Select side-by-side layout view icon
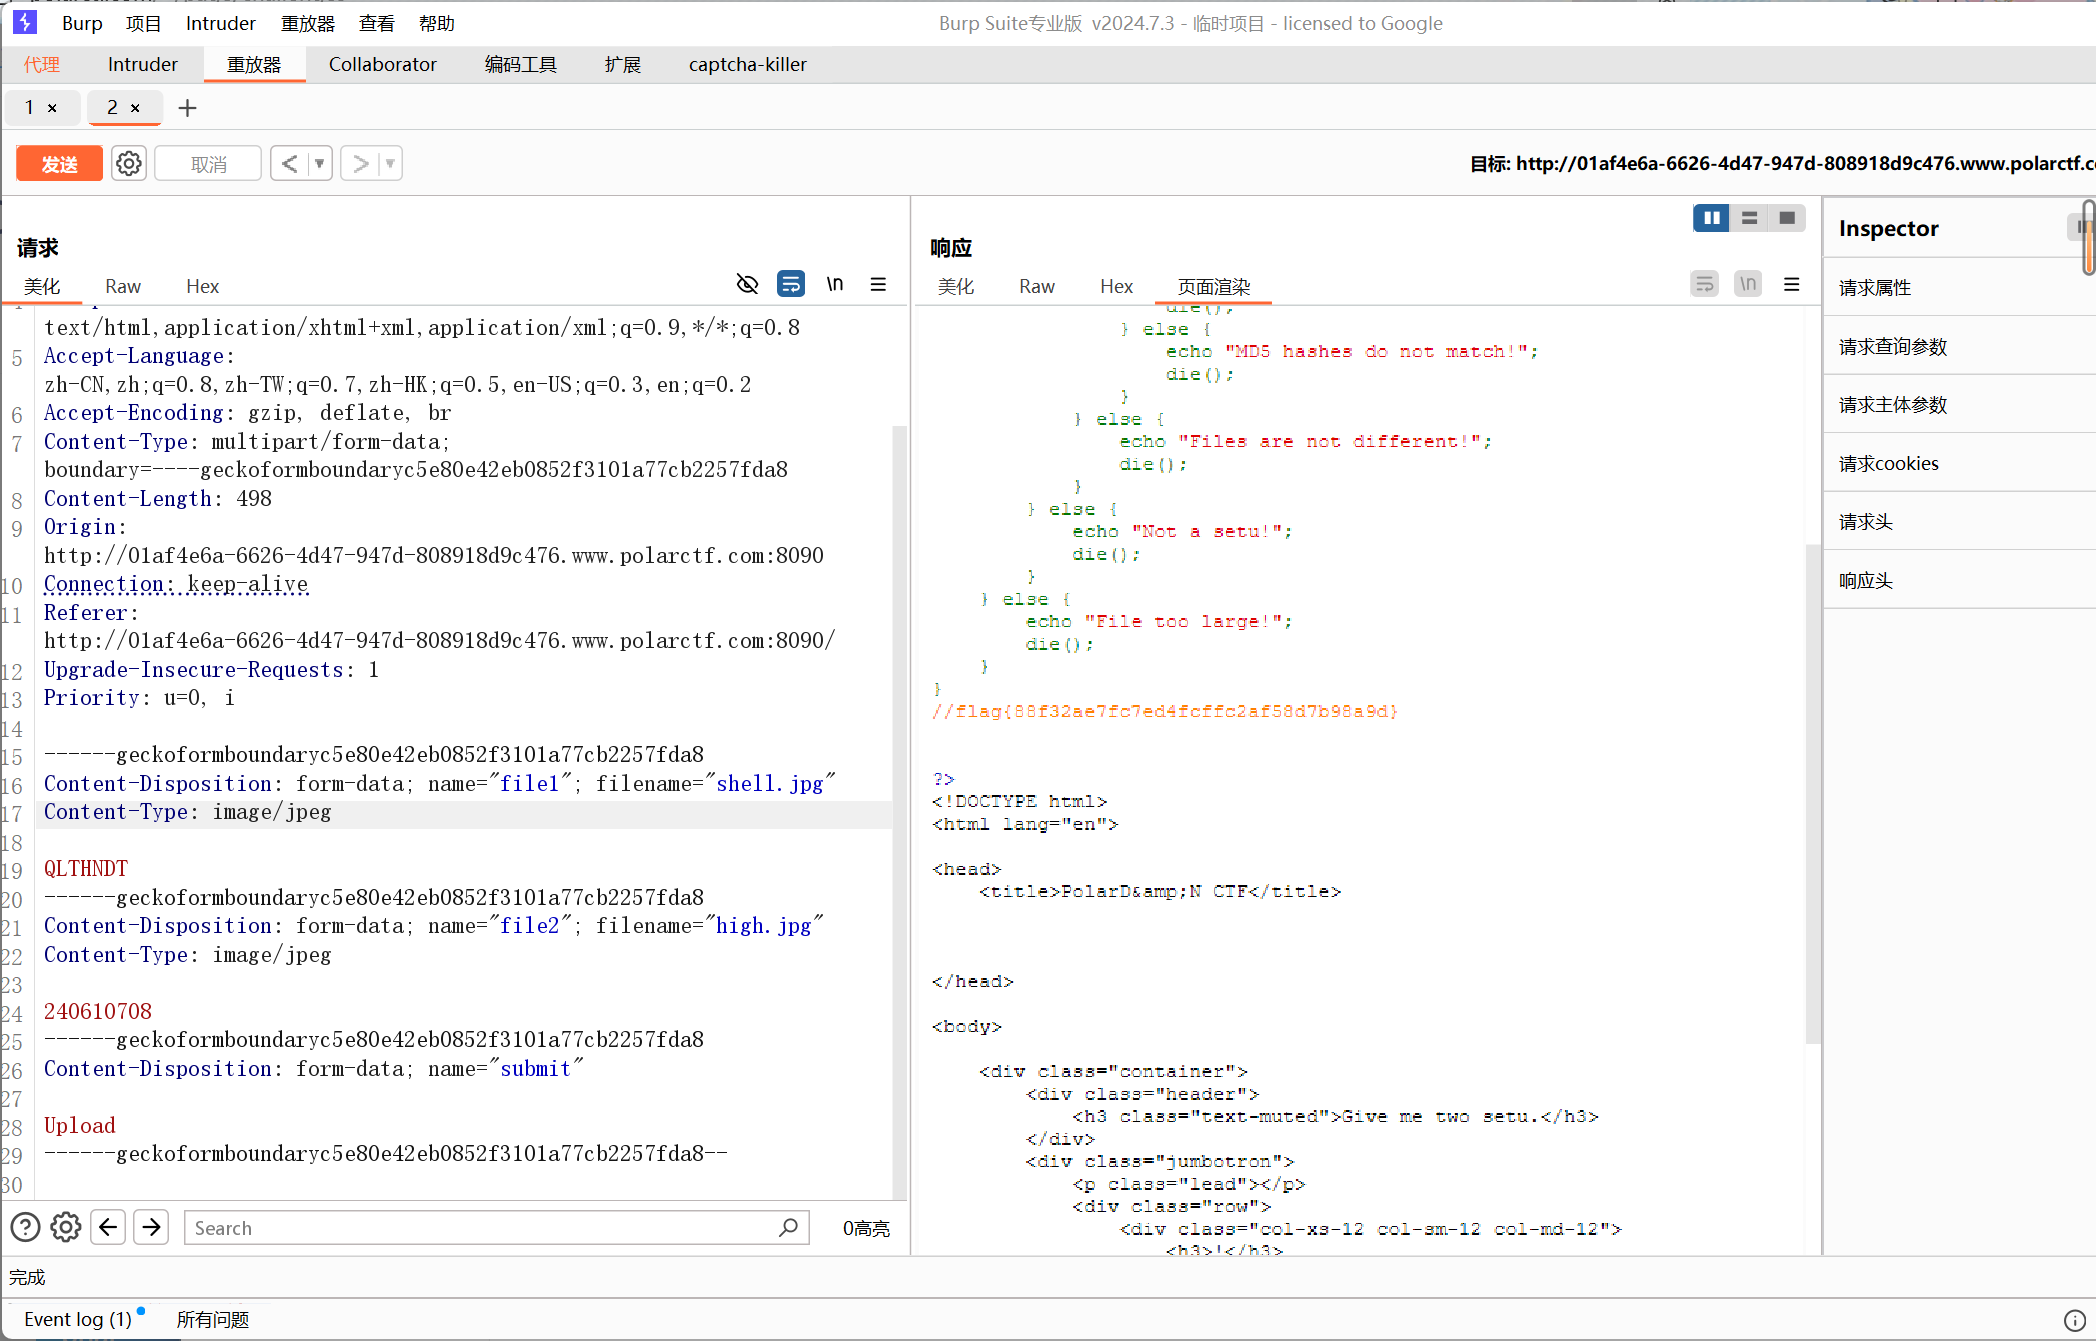Viewport: 2097px width, 1341px height. tap(1711, 217)
